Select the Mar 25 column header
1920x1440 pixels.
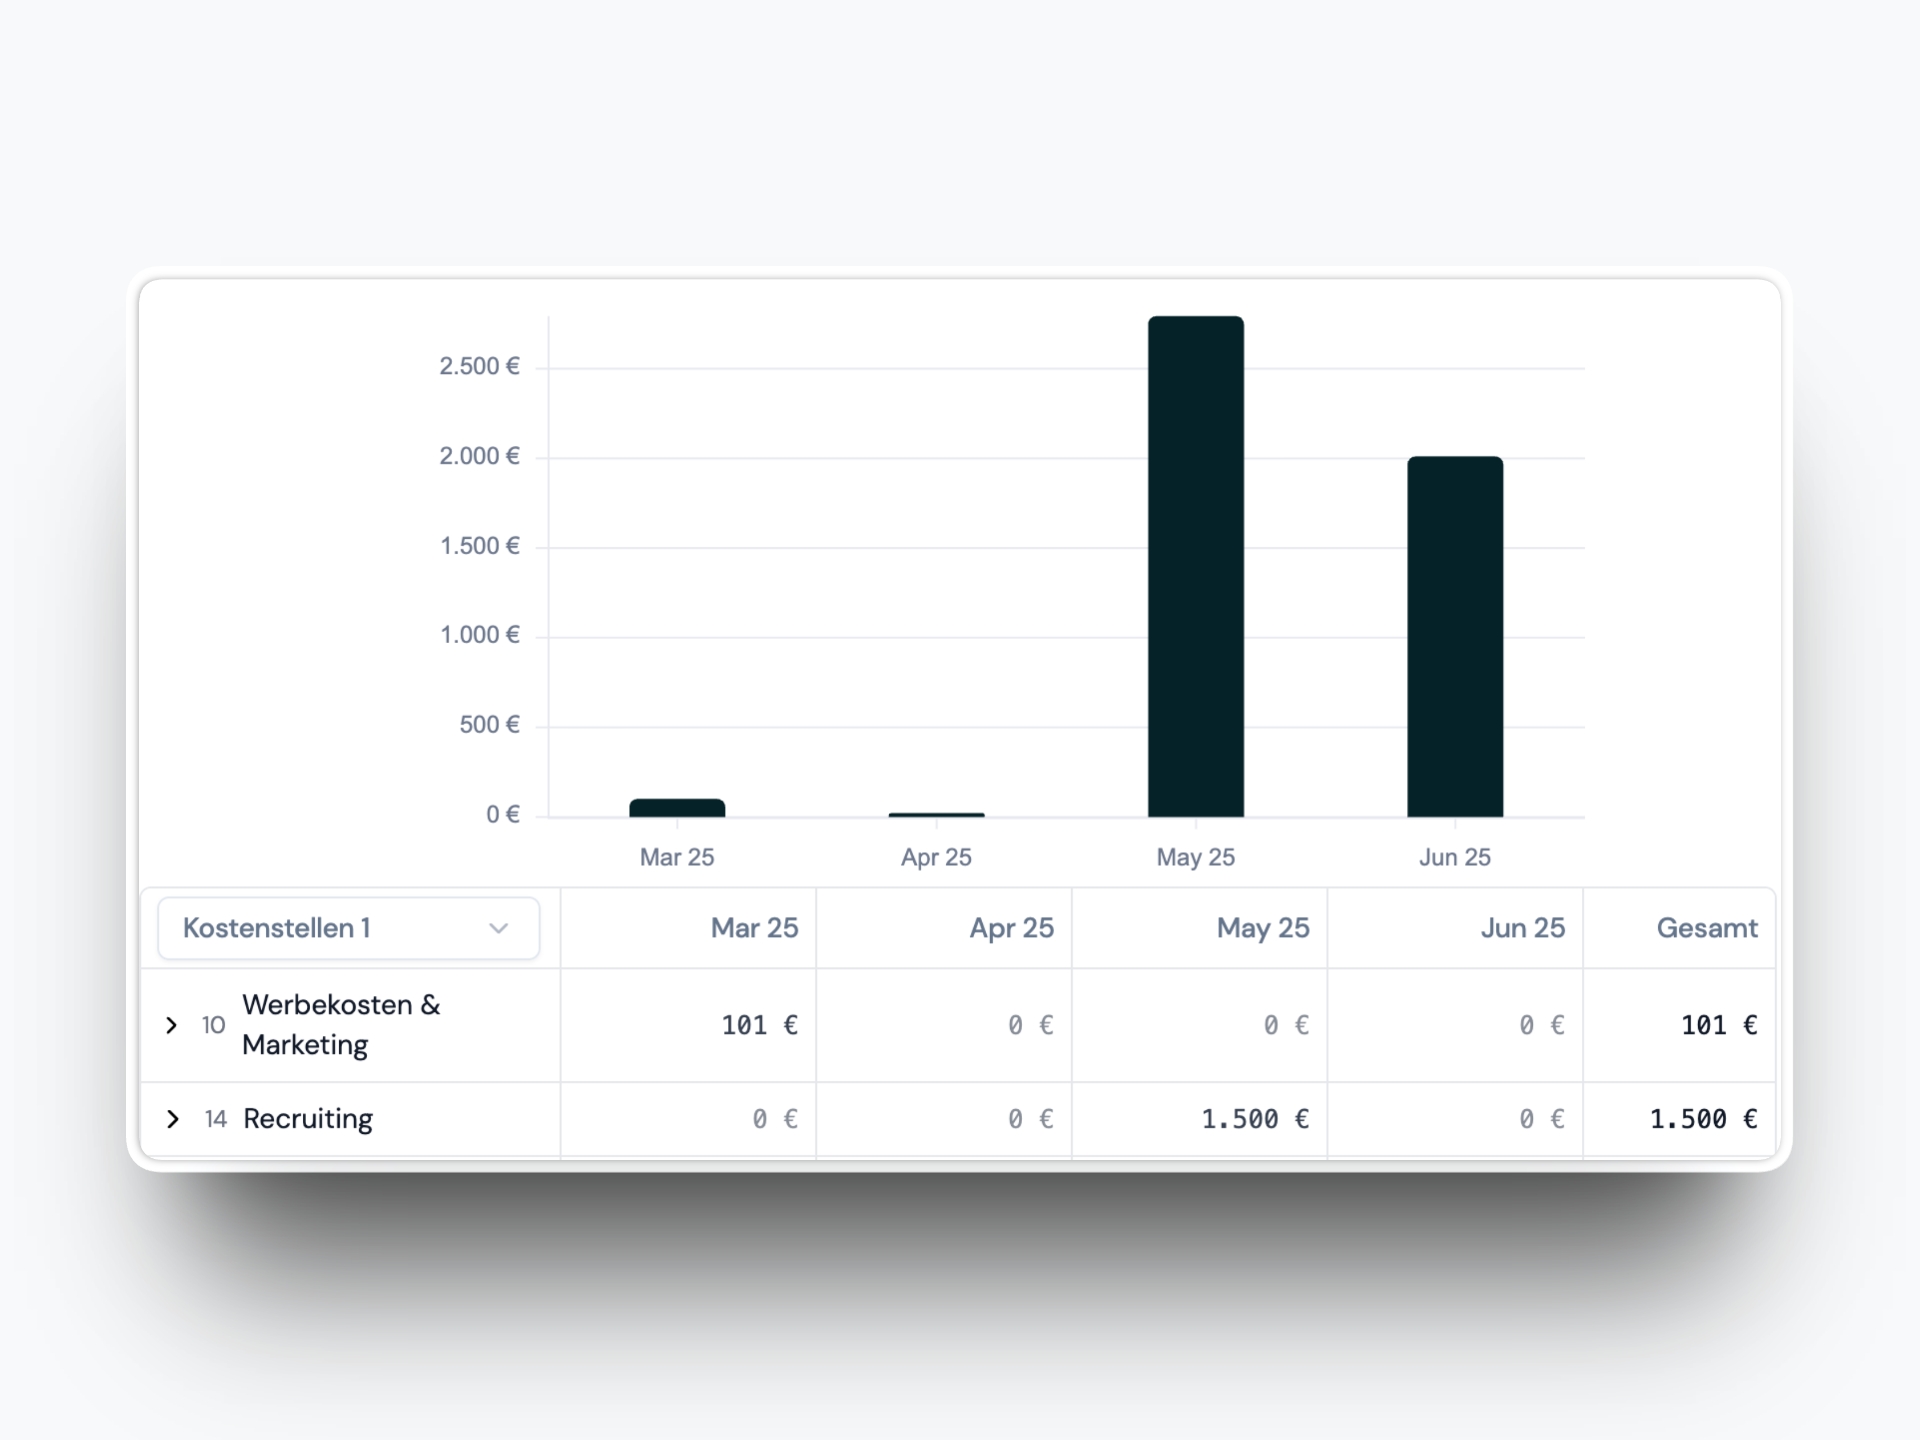tap(755, 928)
